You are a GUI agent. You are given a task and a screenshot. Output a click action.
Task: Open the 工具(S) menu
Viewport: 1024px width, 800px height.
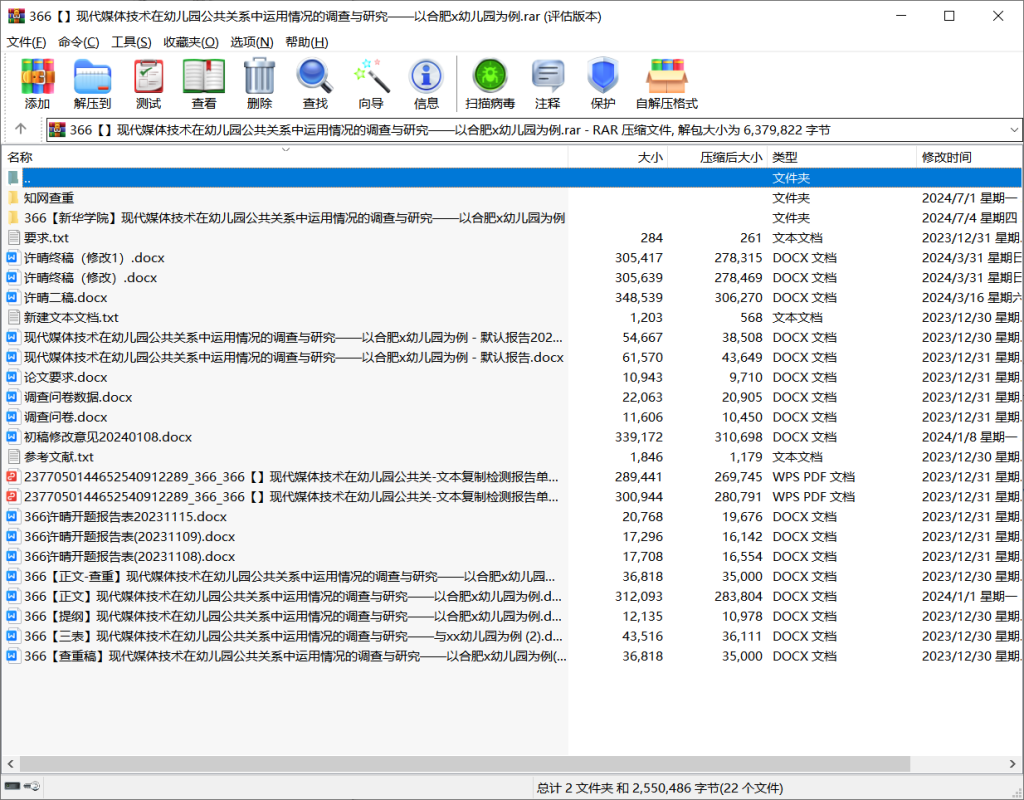click(131, 42)
